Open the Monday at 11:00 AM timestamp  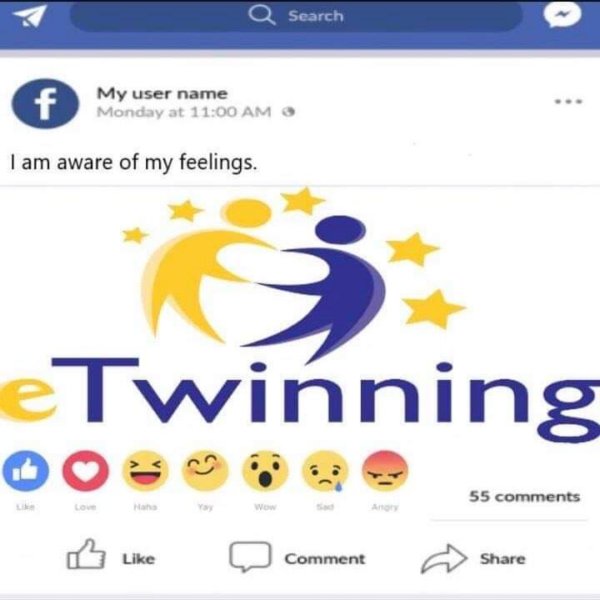pos(184,112)
